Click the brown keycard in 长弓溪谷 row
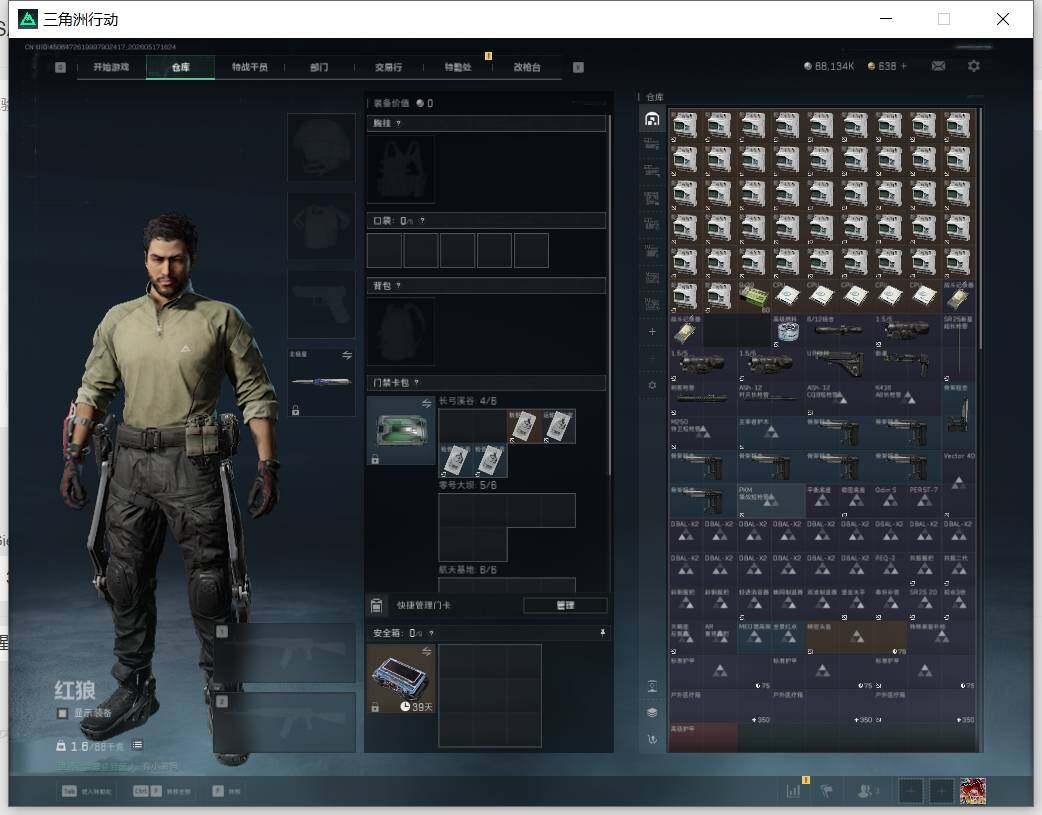 point(524,426)
